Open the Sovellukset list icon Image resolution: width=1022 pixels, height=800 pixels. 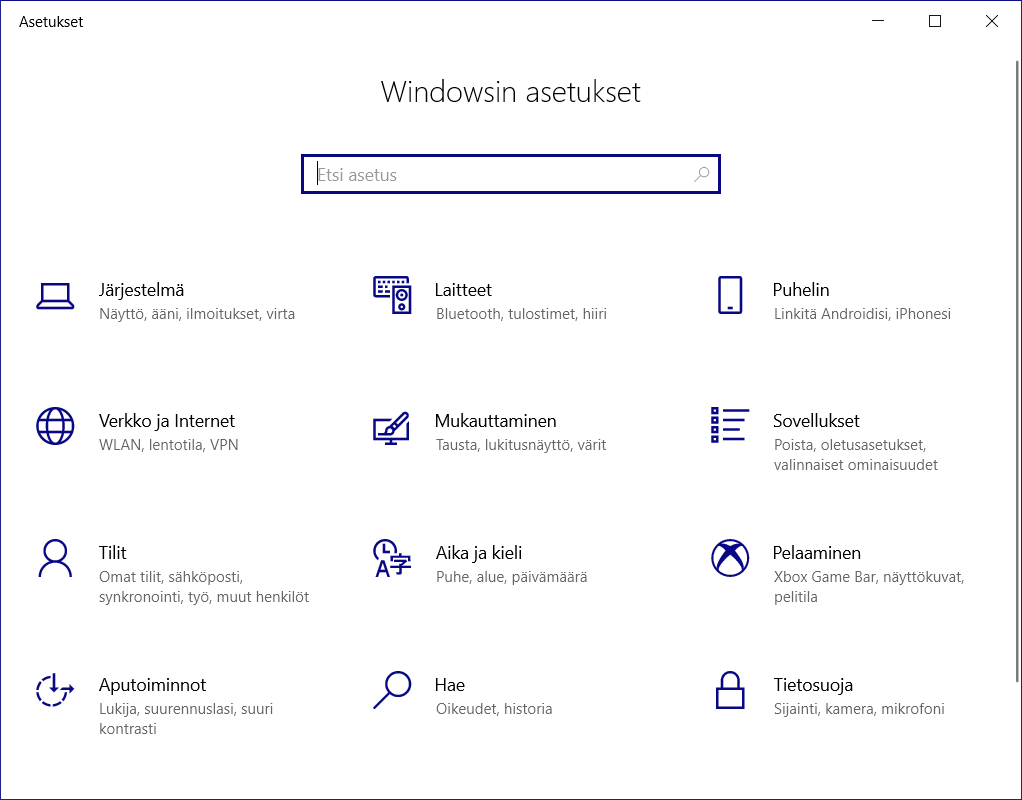(729, 425)
